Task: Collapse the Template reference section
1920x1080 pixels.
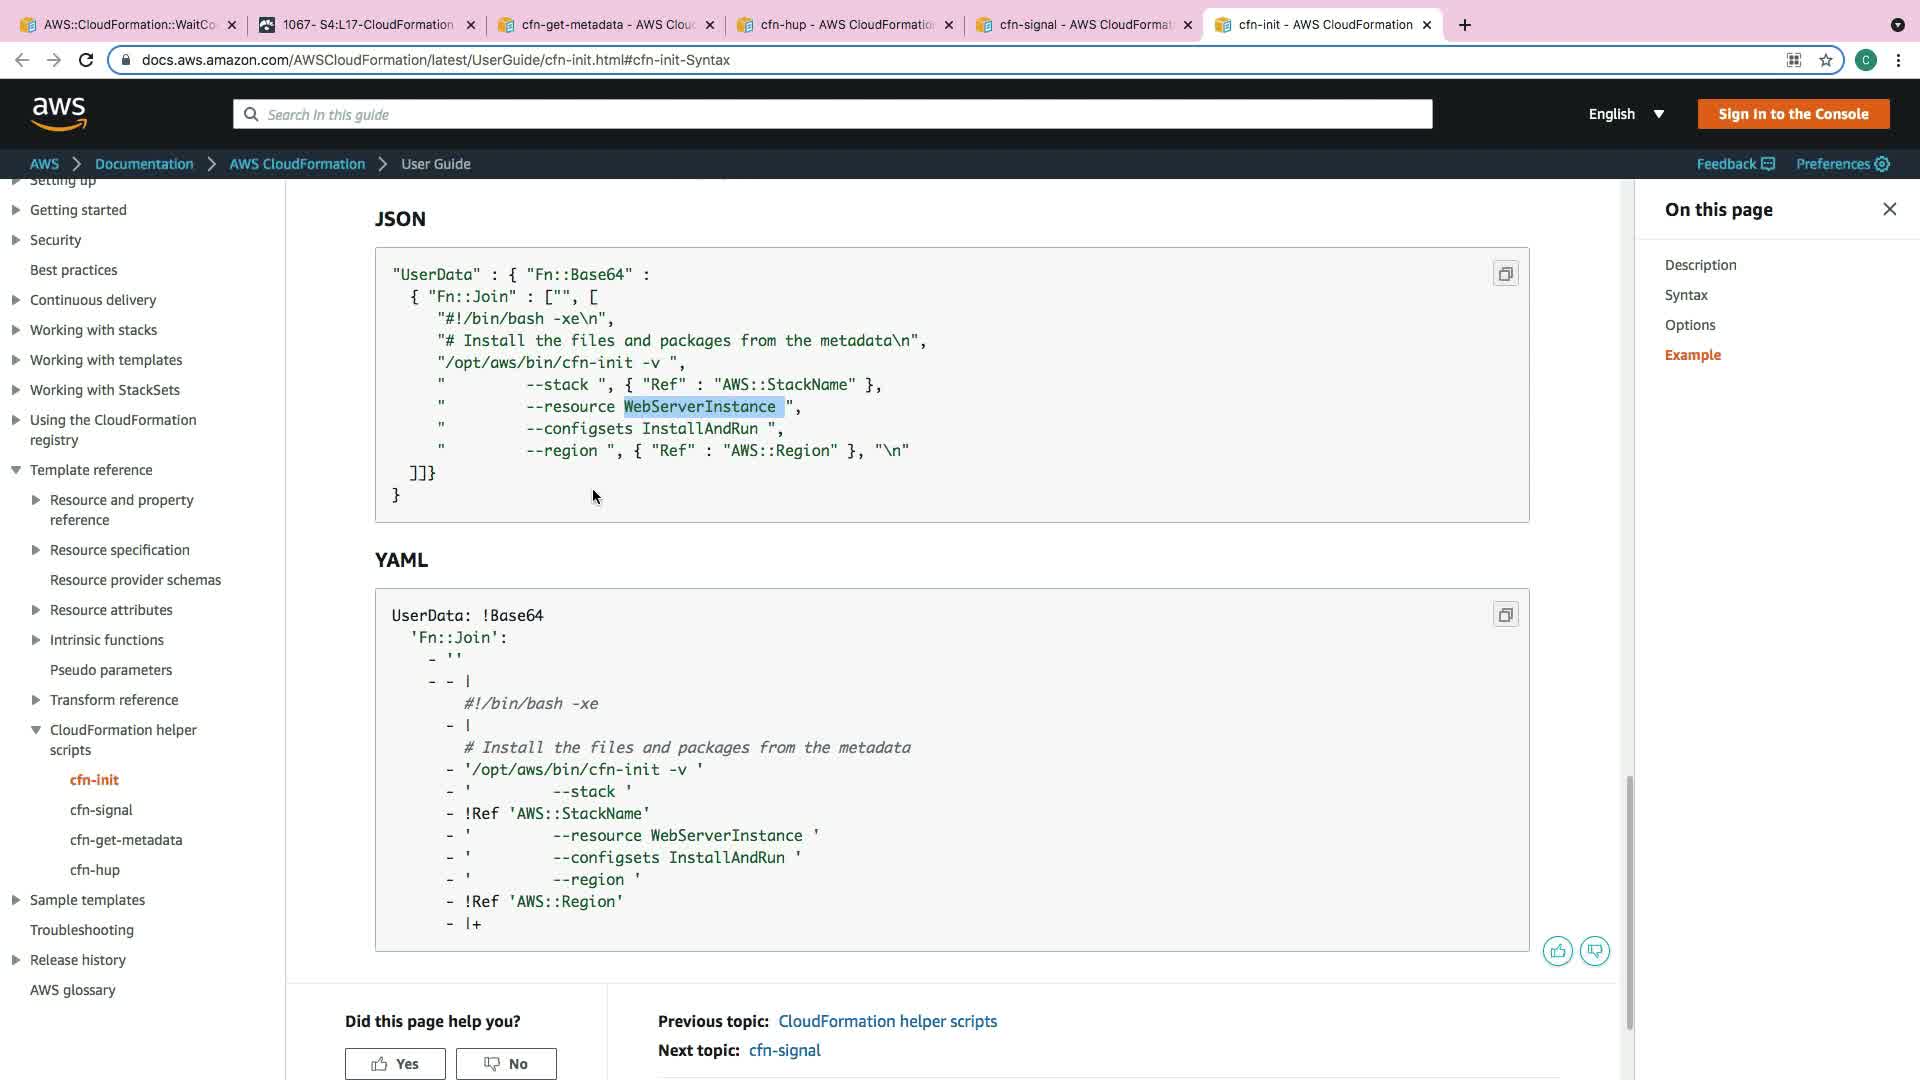Action: [16, 470]
